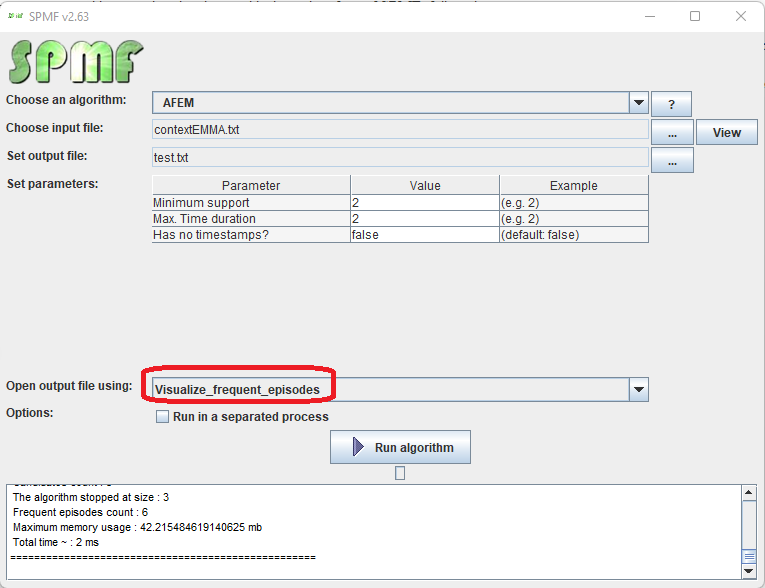Open the Visualize_frequent_episodes viewer dropdown
This screenshot has height=588, width=765.
[639, 389]
